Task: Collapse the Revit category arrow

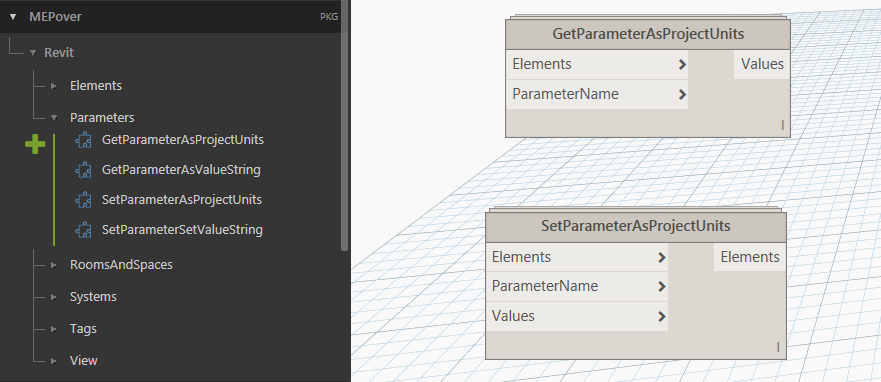Action: (33, 53)
